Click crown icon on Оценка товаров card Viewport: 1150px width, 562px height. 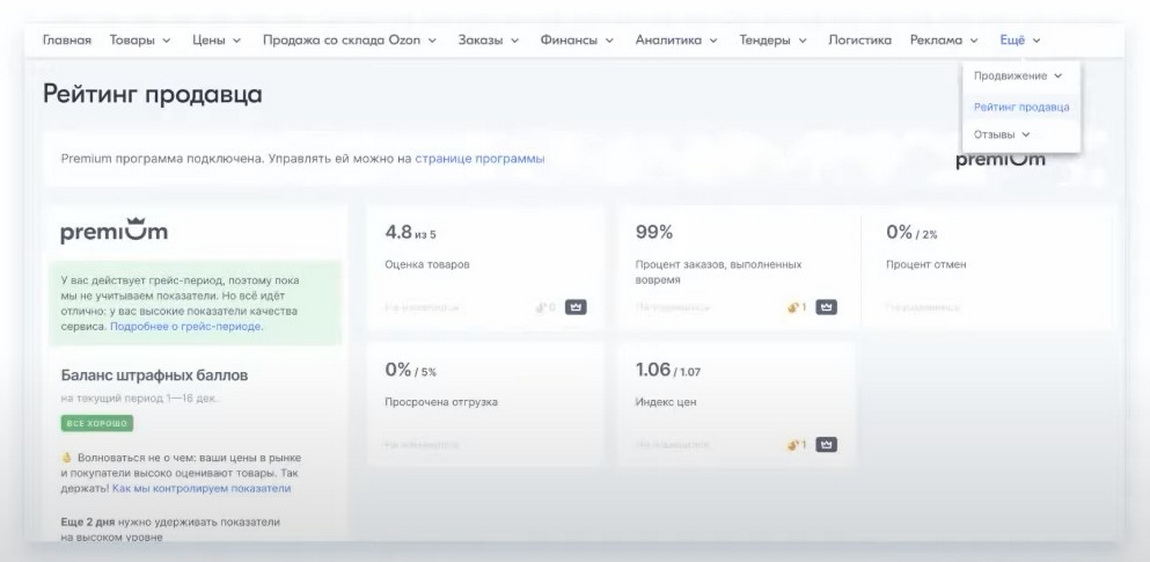click(x=576, y=307)
